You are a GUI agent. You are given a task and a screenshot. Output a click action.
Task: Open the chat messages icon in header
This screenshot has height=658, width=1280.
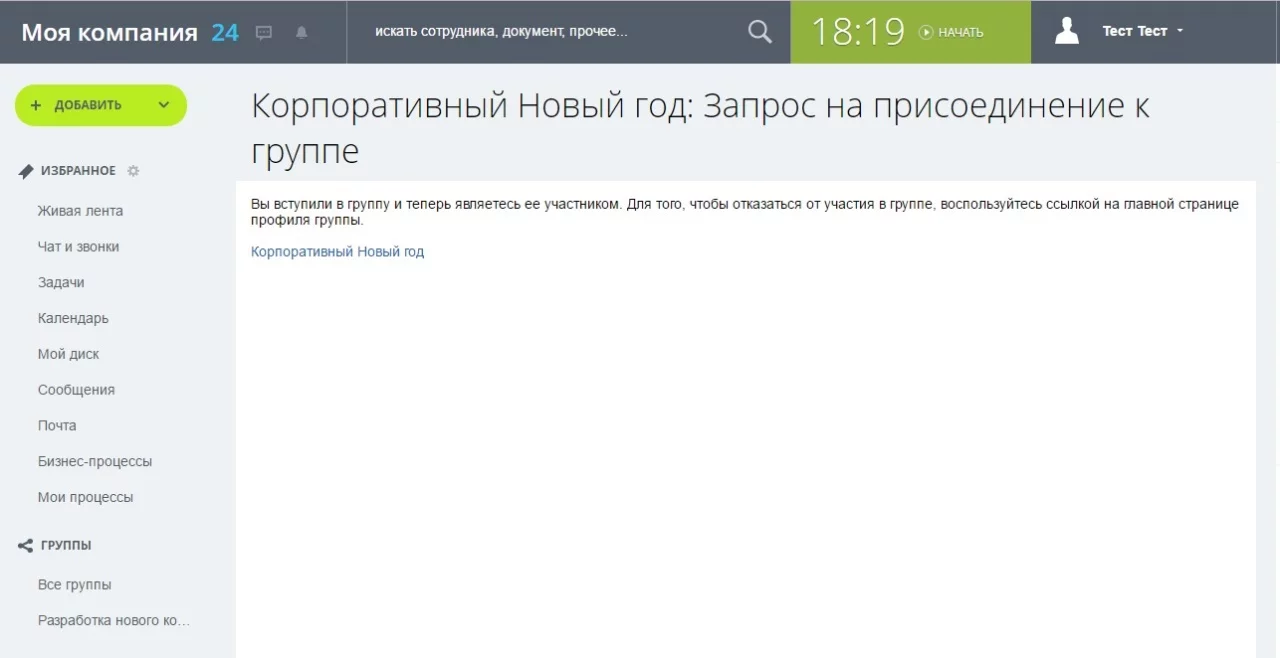click(x=264, y=32)
